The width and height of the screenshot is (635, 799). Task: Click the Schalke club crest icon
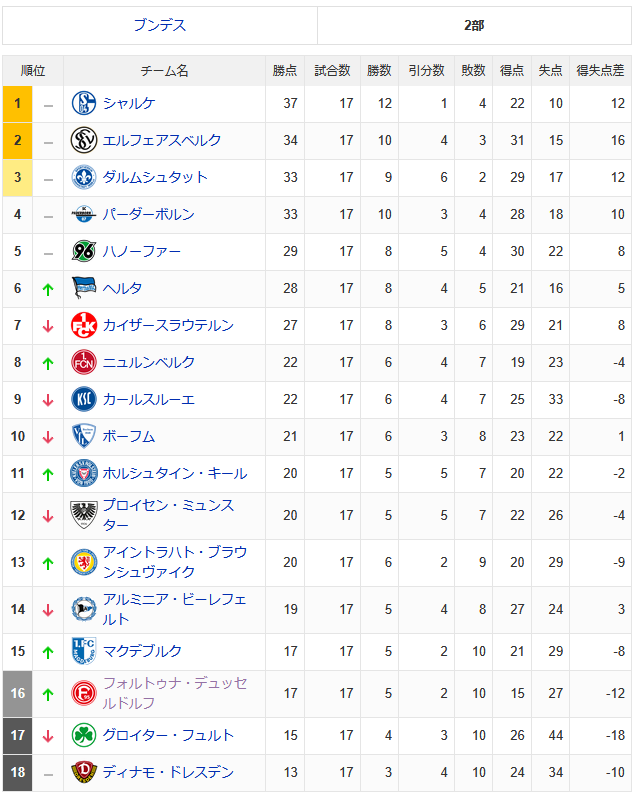(x=83, y=103)
